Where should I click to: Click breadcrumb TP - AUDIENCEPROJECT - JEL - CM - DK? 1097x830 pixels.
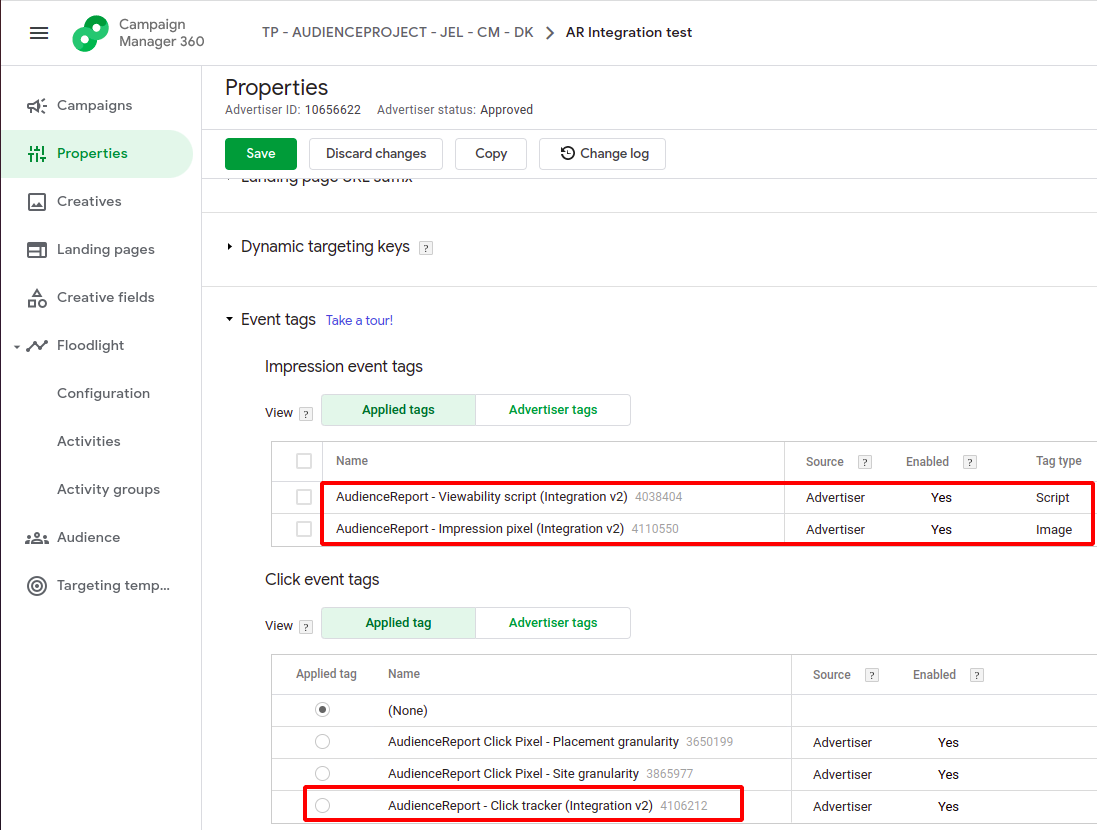click(x=397, y=33)
